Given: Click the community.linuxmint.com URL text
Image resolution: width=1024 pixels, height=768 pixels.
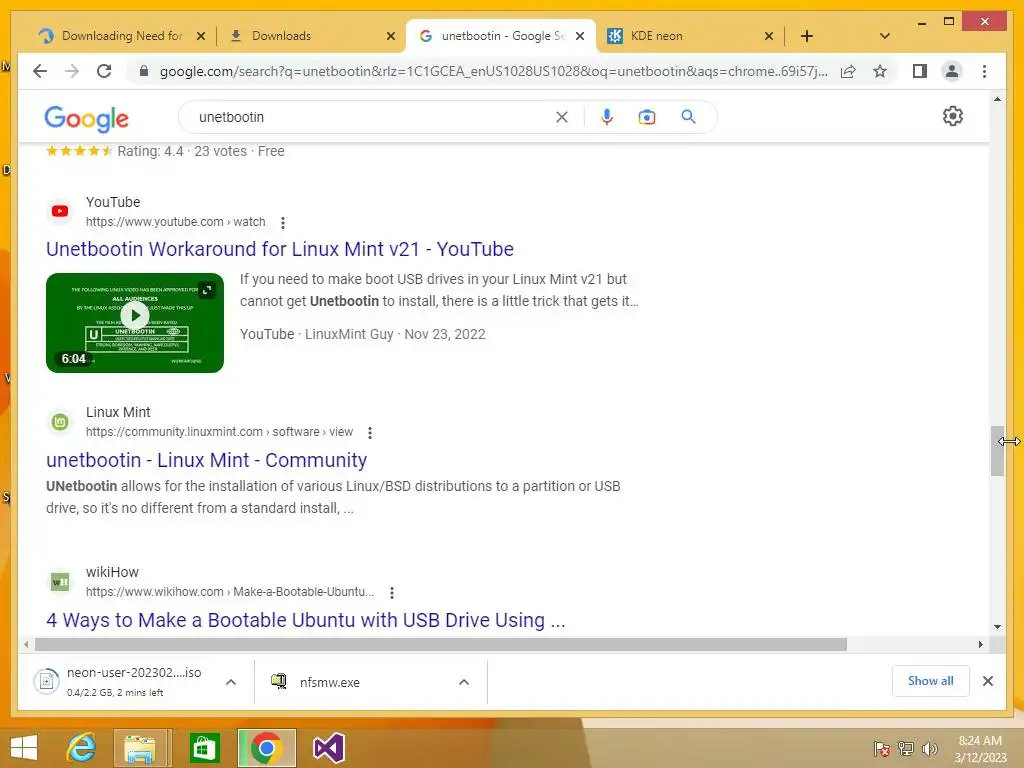Looking at the screenshot, I should [219, 432].
